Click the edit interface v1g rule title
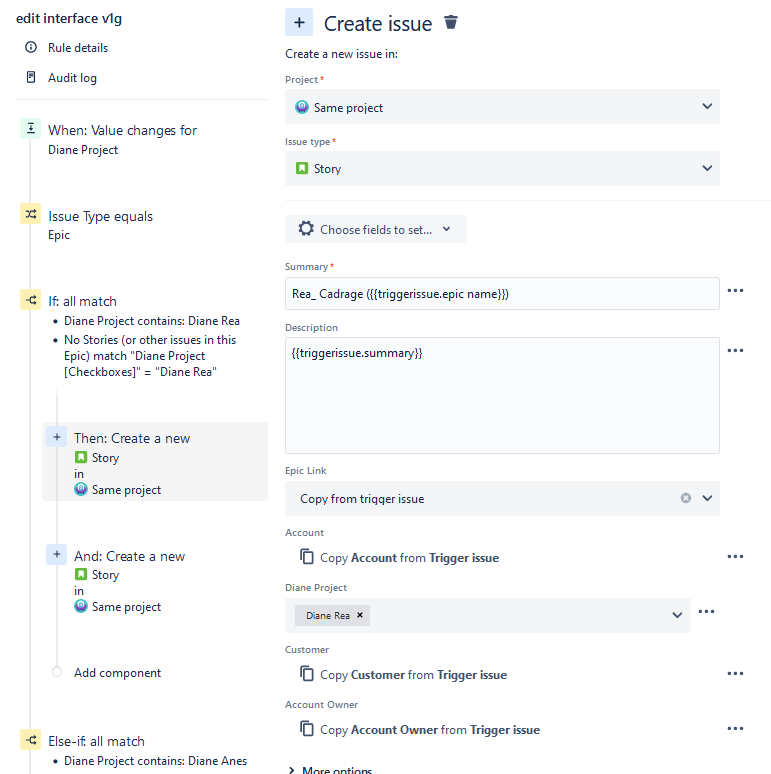 pos(69,18)
